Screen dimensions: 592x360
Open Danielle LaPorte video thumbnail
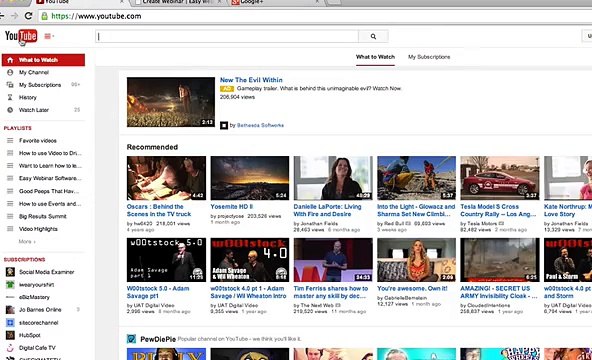pyautogui.click(x=333, y=178)
